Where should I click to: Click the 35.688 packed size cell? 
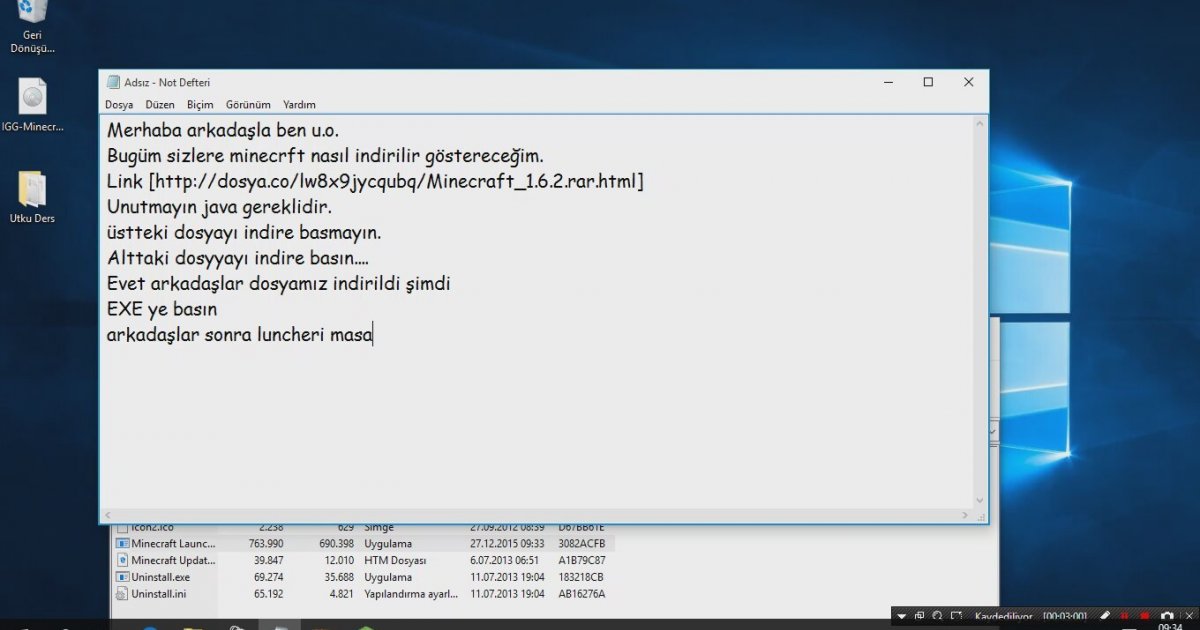[338, 577]
